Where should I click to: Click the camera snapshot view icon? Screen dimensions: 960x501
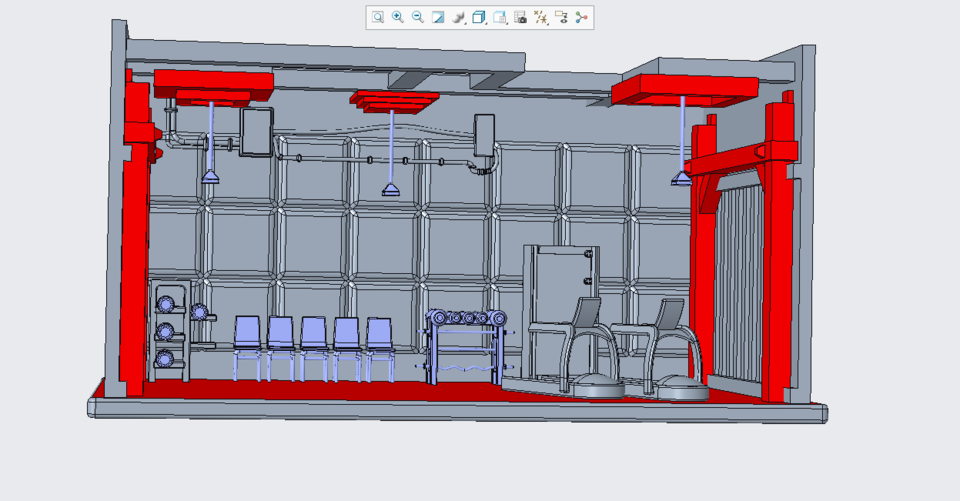[x=520, y=17]
